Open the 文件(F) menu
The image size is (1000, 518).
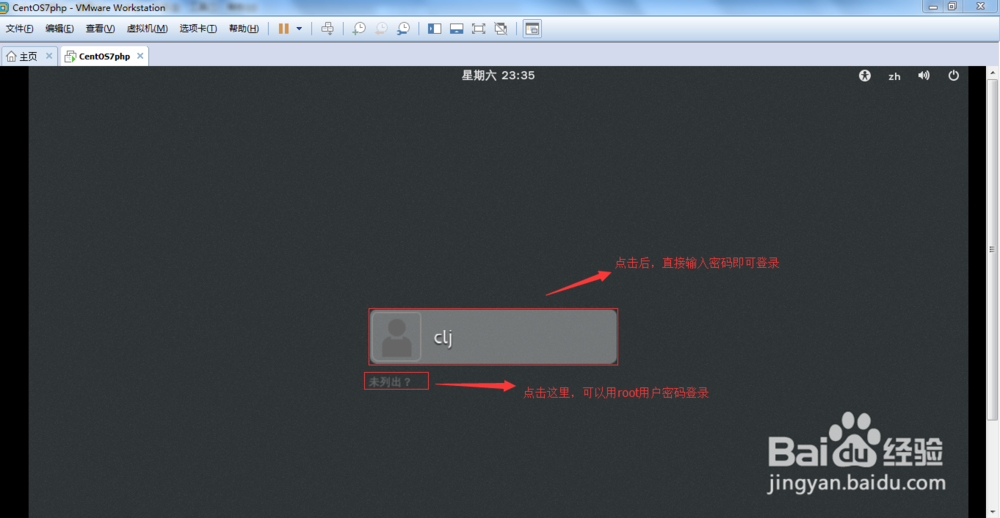[20, 29]
